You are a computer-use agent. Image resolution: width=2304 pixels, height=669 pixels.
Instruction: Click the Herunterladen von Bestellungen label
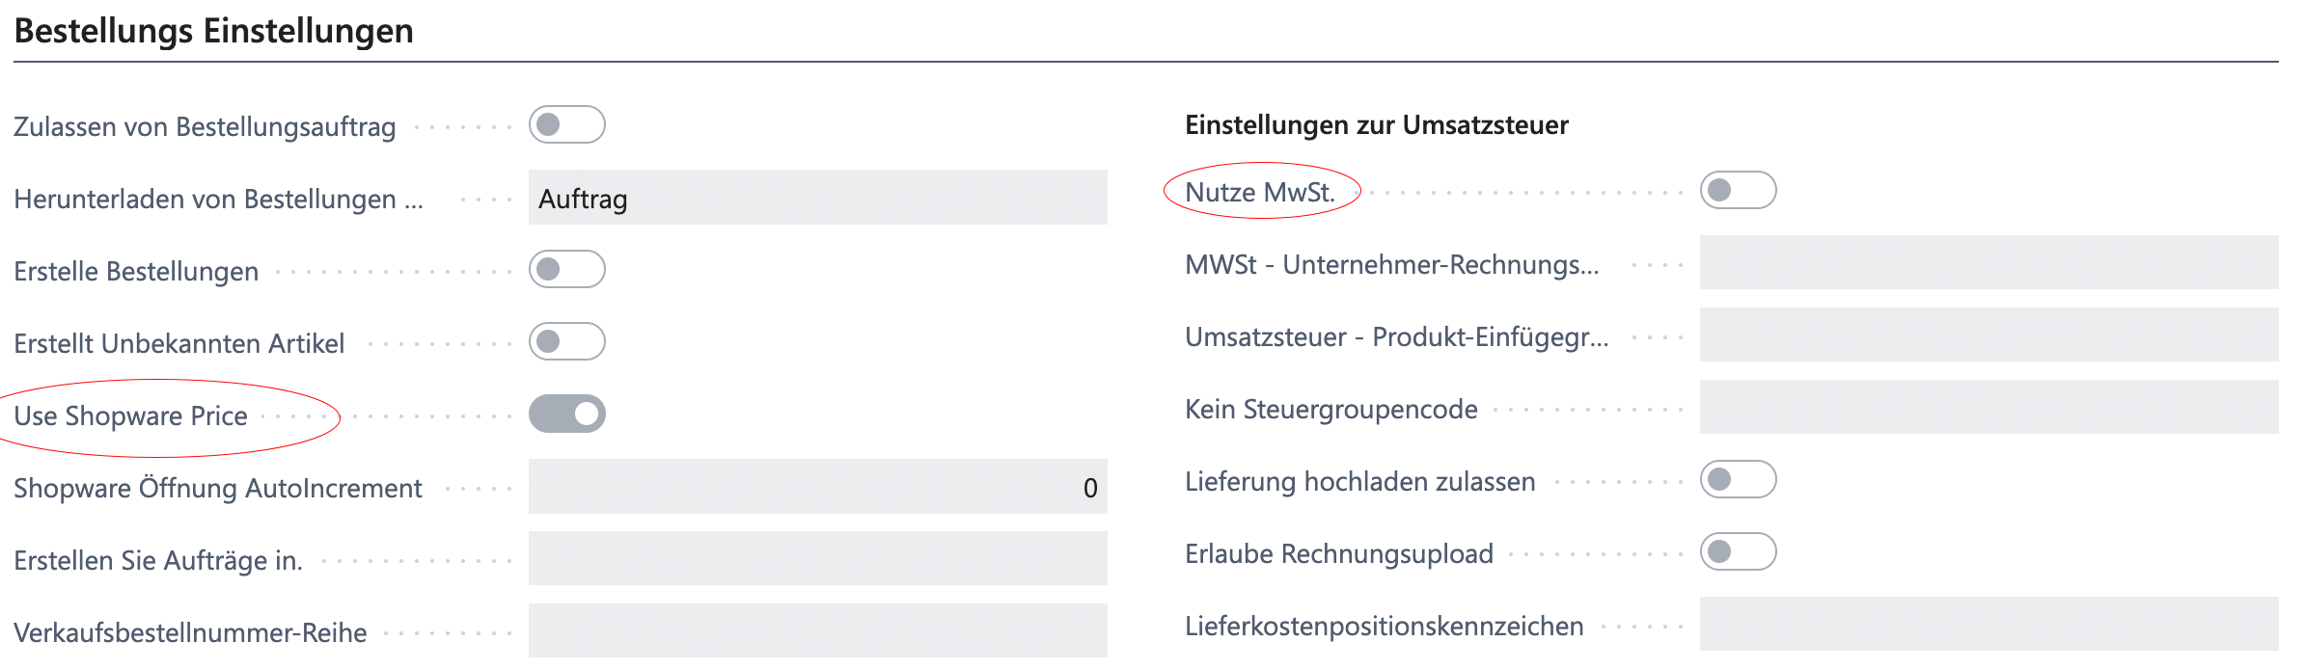[x=218, y=199]
